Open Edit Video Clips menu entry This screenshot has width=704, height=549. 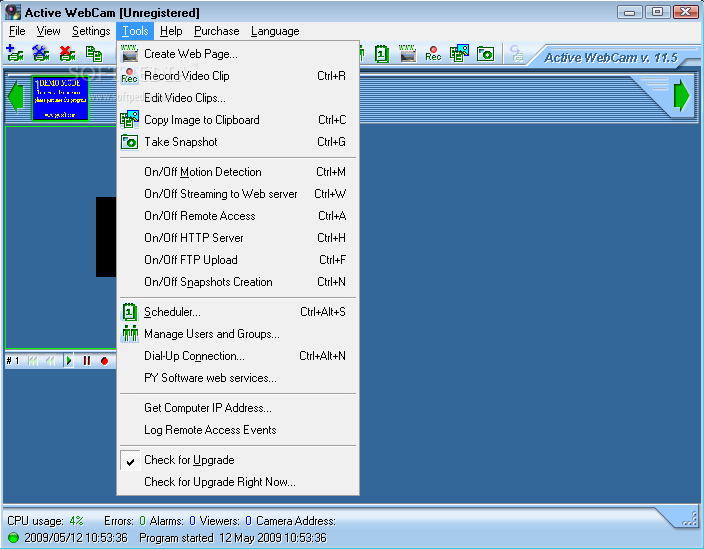(238, 98)
